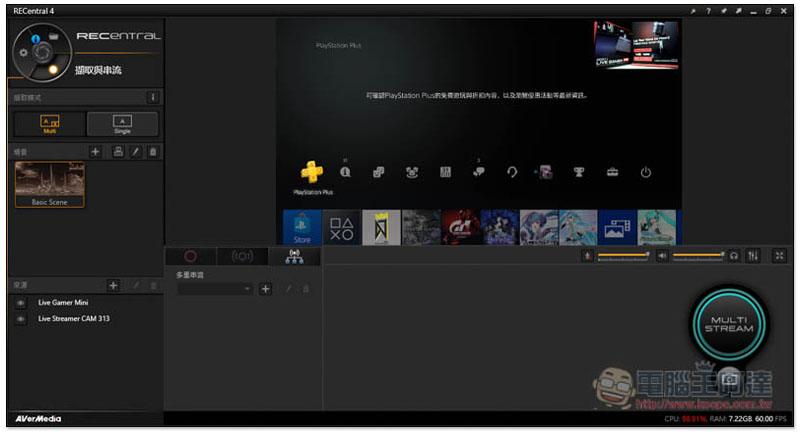800x432 pixels.
Task: Click the PlayStation Store tile in the preview
Action: 302,227
